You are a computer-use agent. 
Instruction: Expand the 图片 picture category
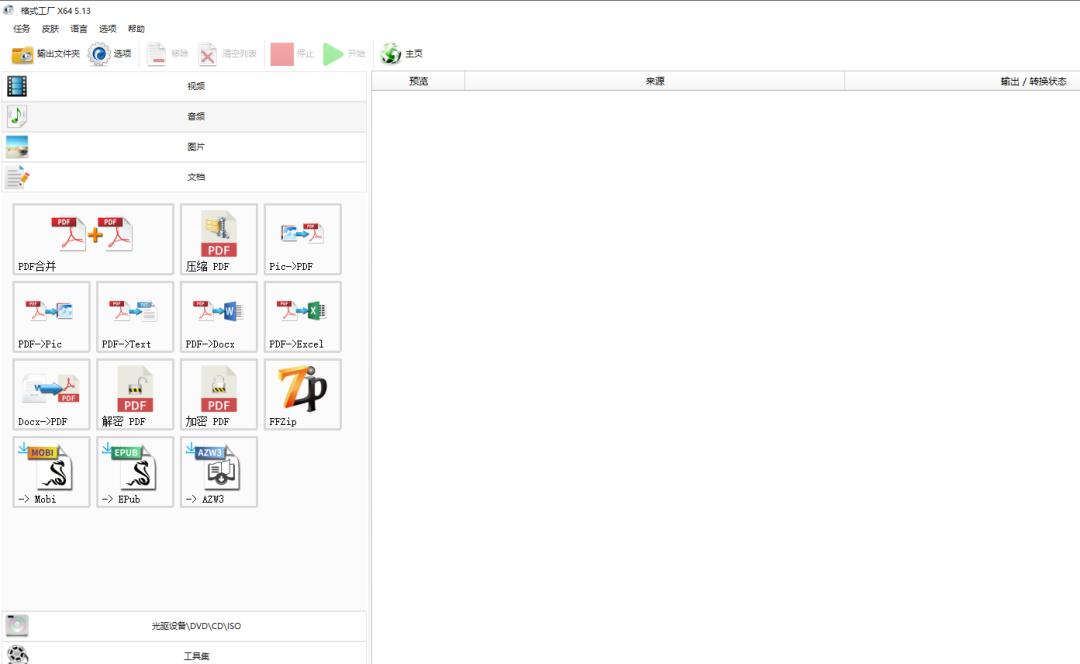(x=184, y=147)
